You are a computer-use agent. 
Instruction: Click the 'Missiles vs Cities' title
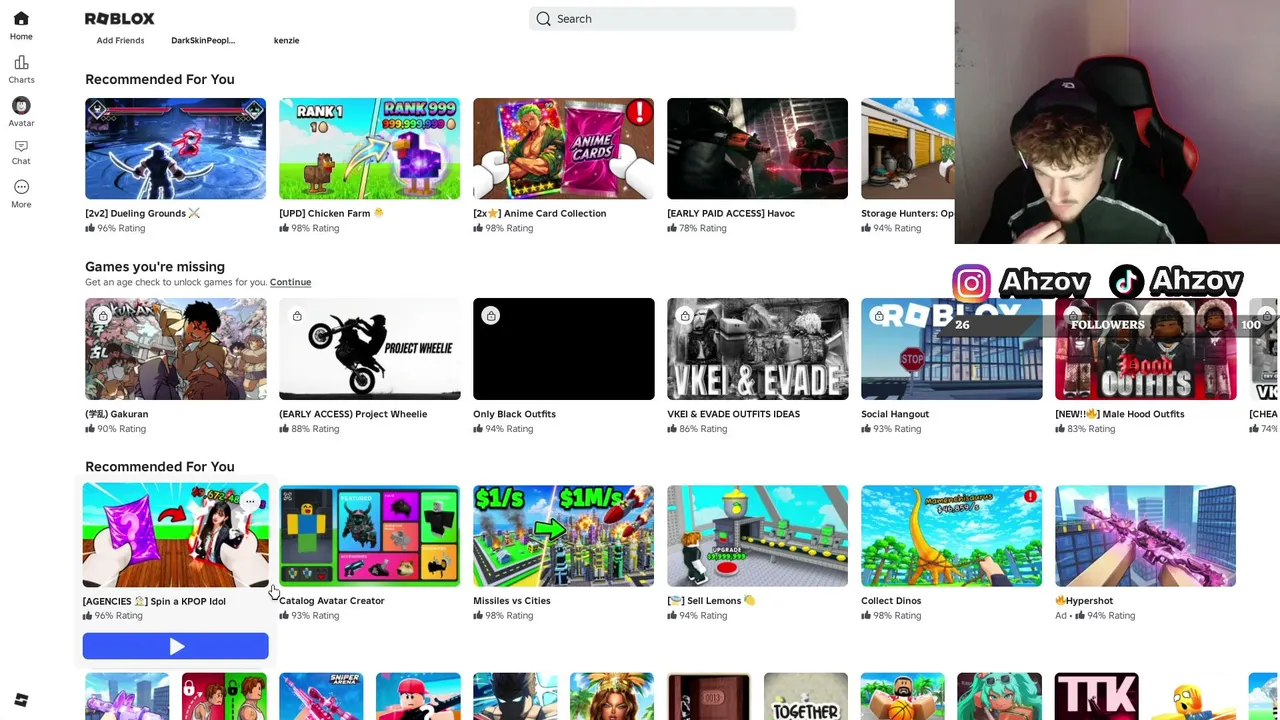512,601
